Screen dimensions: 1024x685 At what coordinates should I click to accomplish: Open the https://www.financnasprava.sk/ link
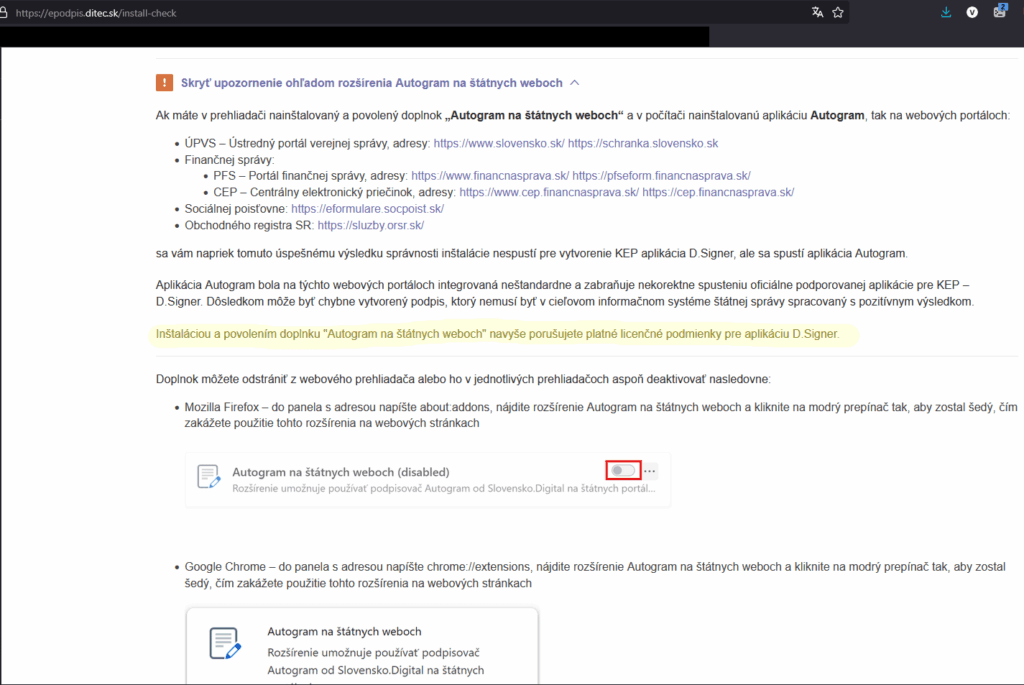click(x=490, y=176)
